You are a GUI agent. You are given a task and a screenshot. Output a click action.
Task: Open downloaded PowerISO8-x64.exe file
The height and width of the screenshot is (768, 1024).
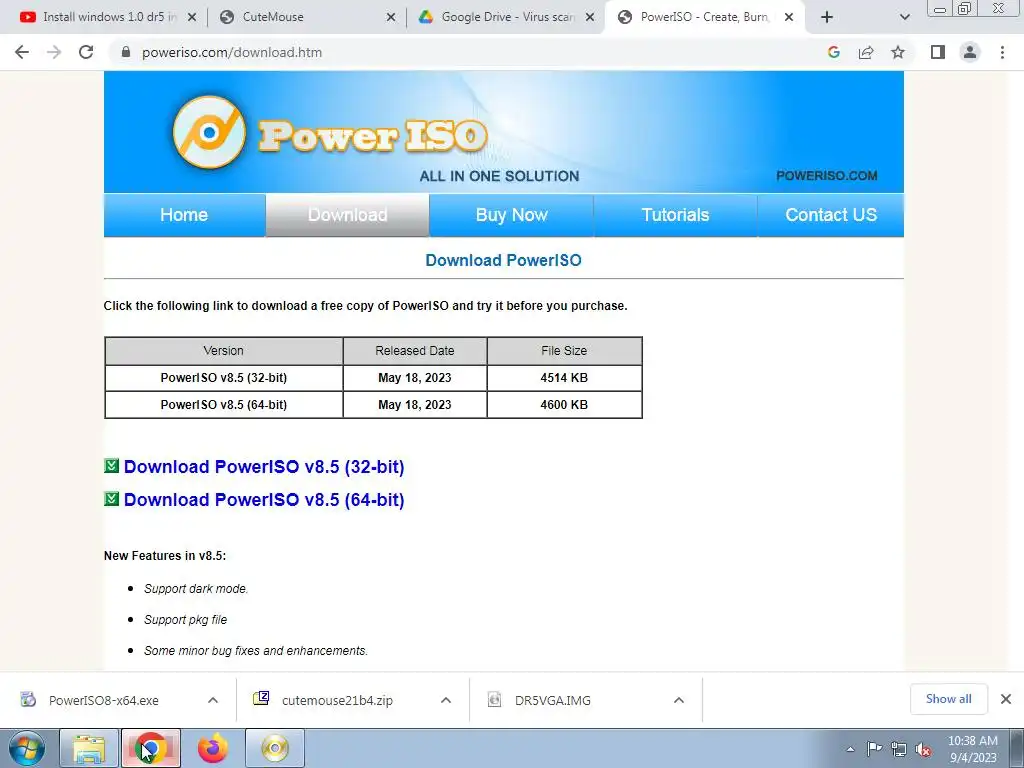point(103,700)
